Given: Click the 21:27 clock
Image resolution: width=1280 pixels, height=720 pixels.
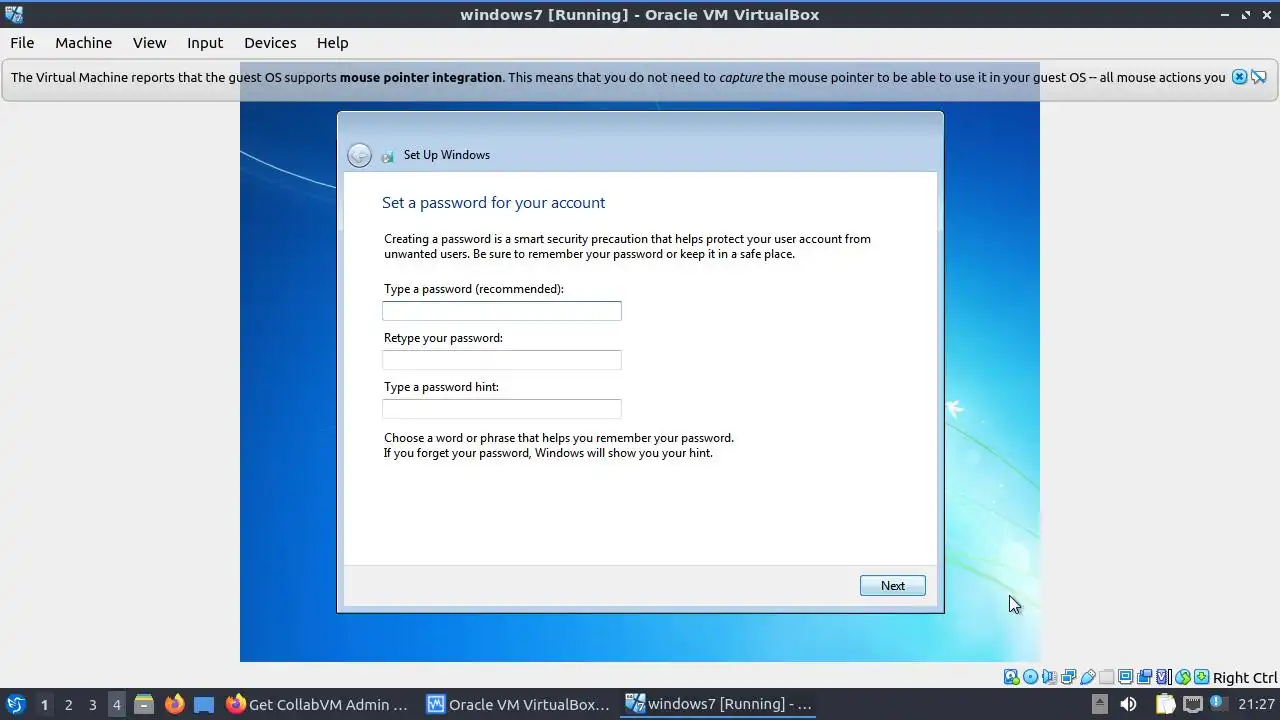Looking at the screenshot, I should (1256, 704).
